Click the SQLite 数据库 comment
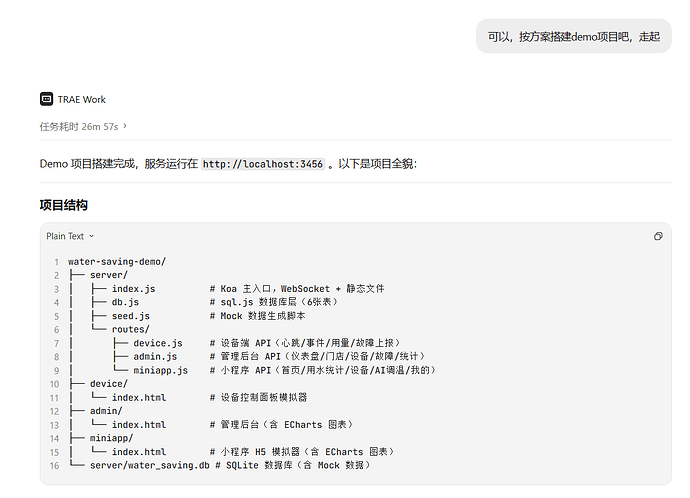 (293, 465)
